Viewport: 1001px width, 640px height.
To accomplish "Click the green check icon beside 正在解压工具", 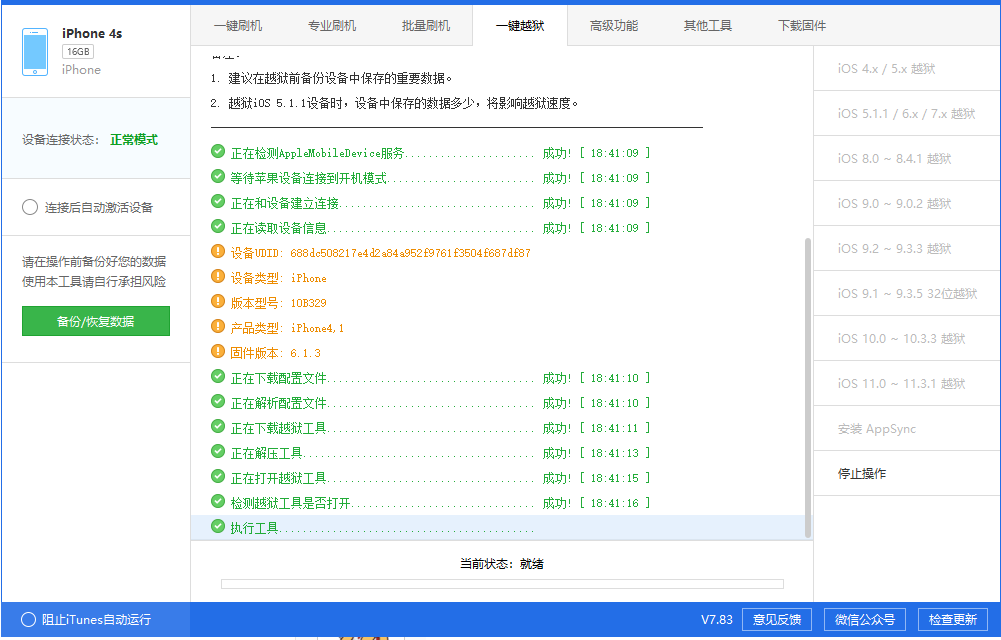I will coord(218,451).
